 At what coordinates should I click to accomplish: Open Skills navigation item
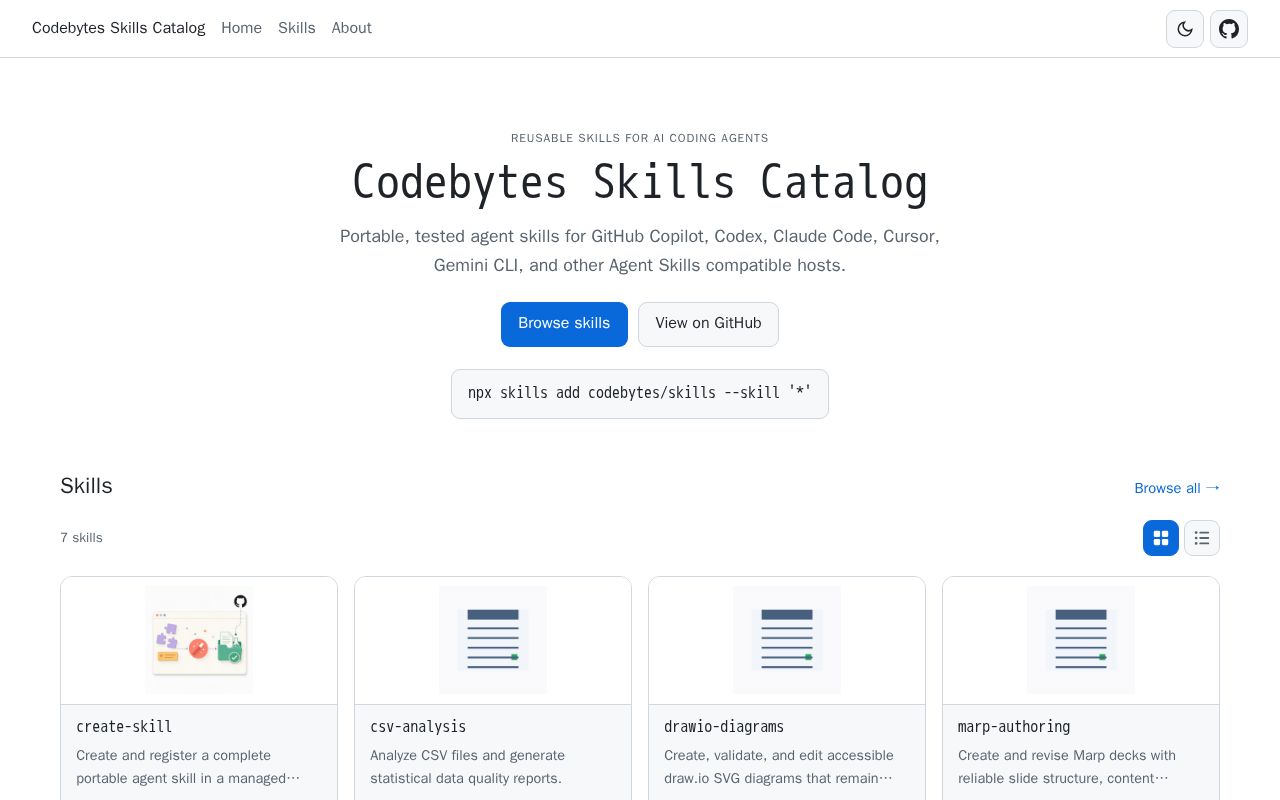297,28
